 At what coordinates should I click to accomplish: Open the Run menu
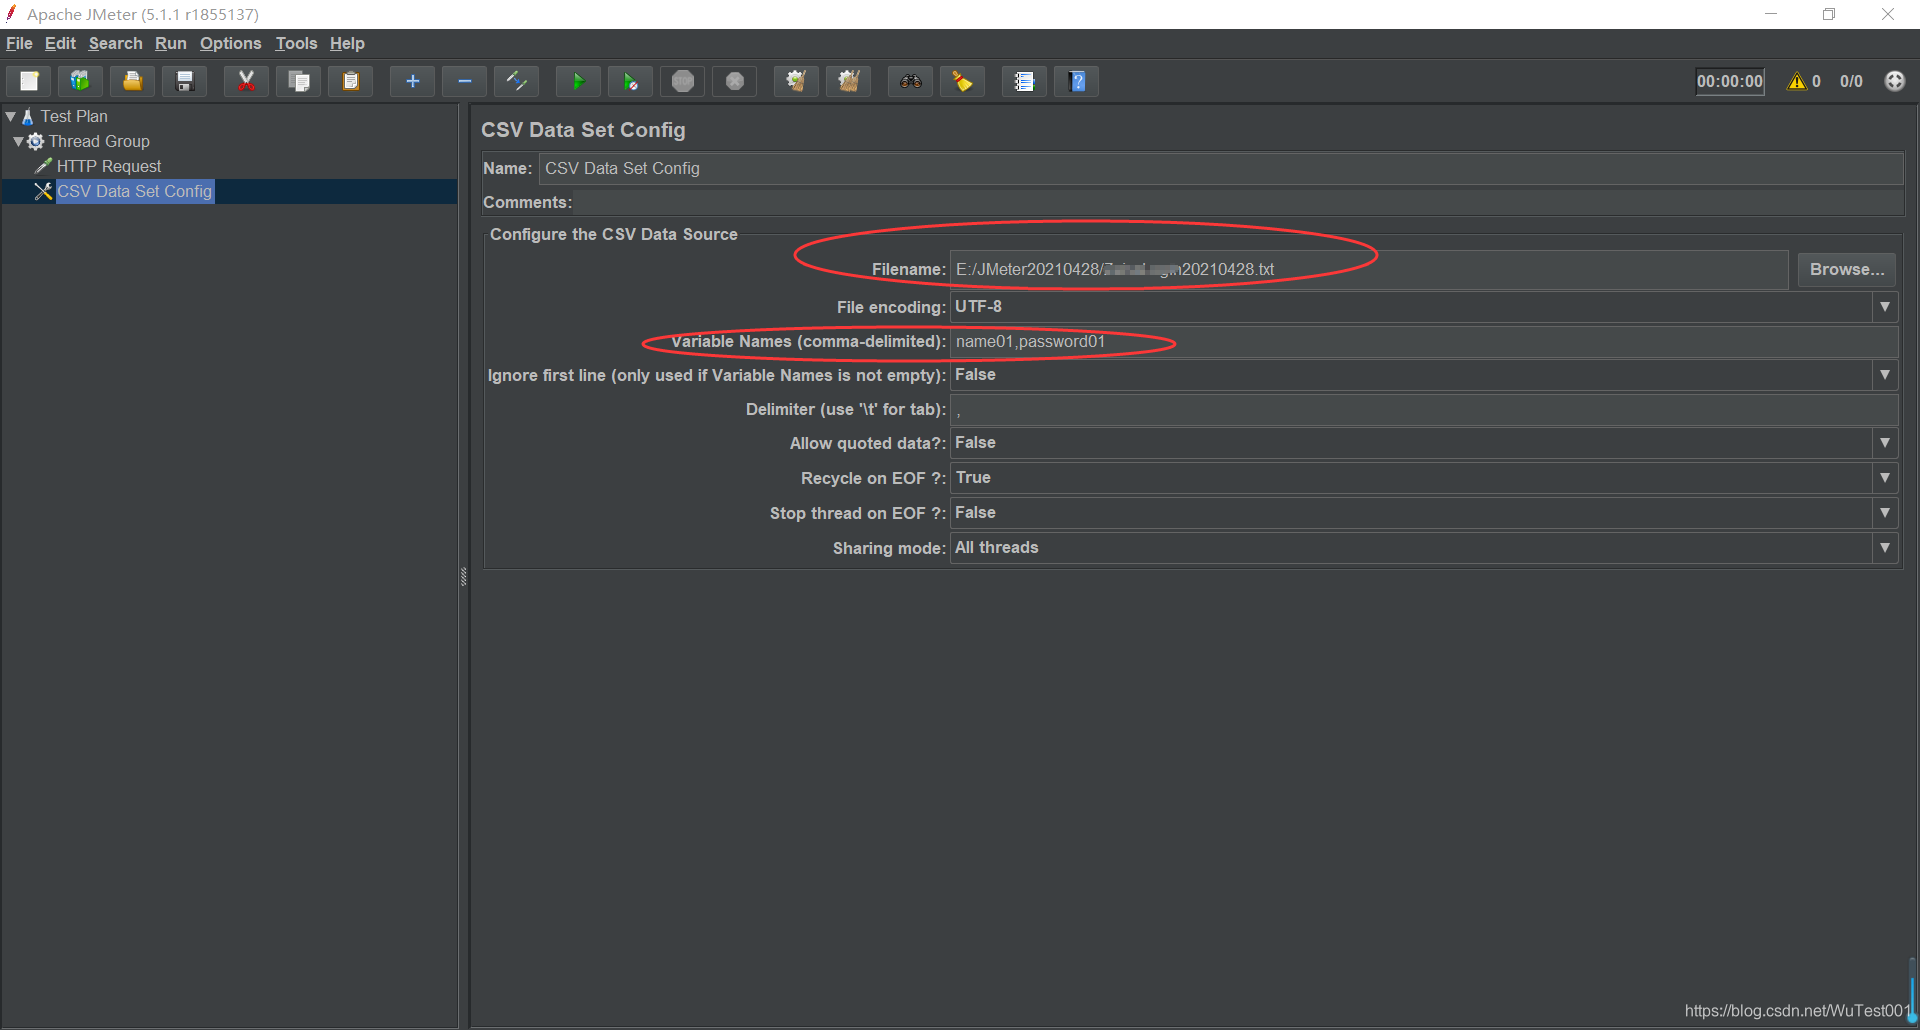pyautogui.click(x=171, y=43)
